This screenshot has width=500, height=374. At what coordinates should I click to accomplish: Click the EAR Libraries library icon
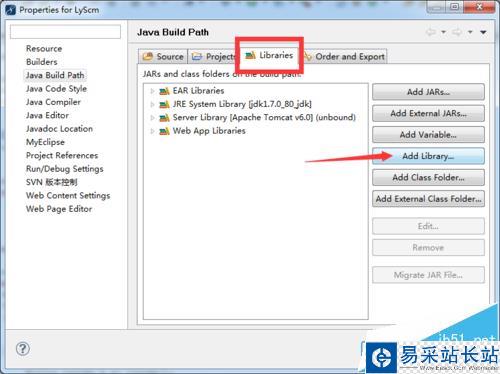click(x=164, y=91)
